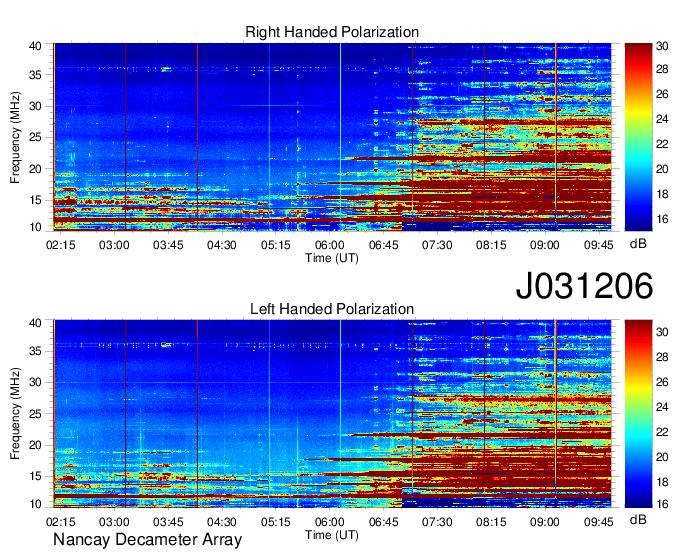The width and height of the screenshot is (680, 552).
Task: Click "09:45" time tick on left-handed plot
Action: click(598, 522)
